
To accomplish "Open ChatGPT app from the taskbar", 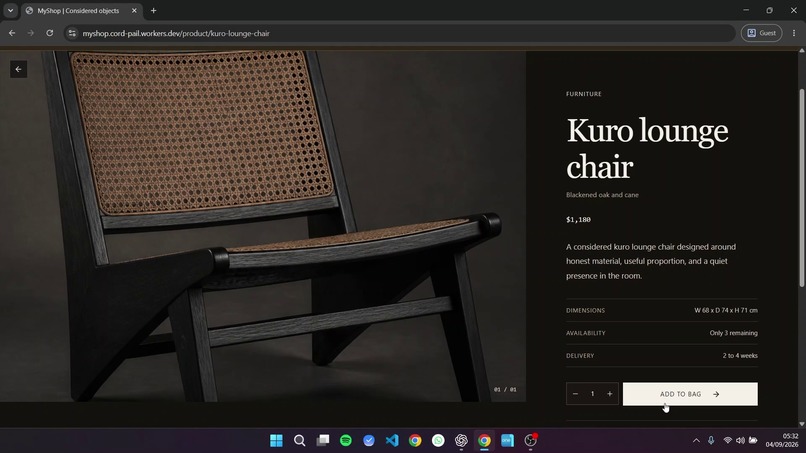I will pos(462,441).
